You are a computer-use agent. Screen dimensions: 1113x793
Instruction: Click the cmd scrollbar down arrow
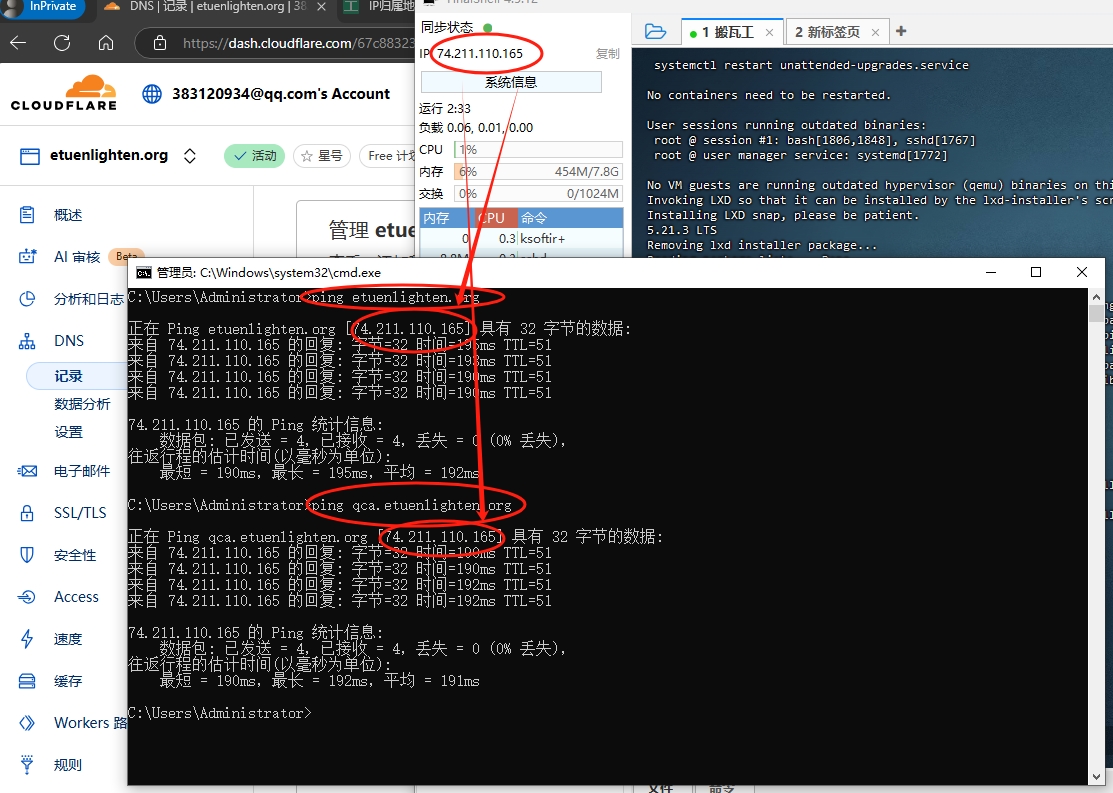[1096, 777]
